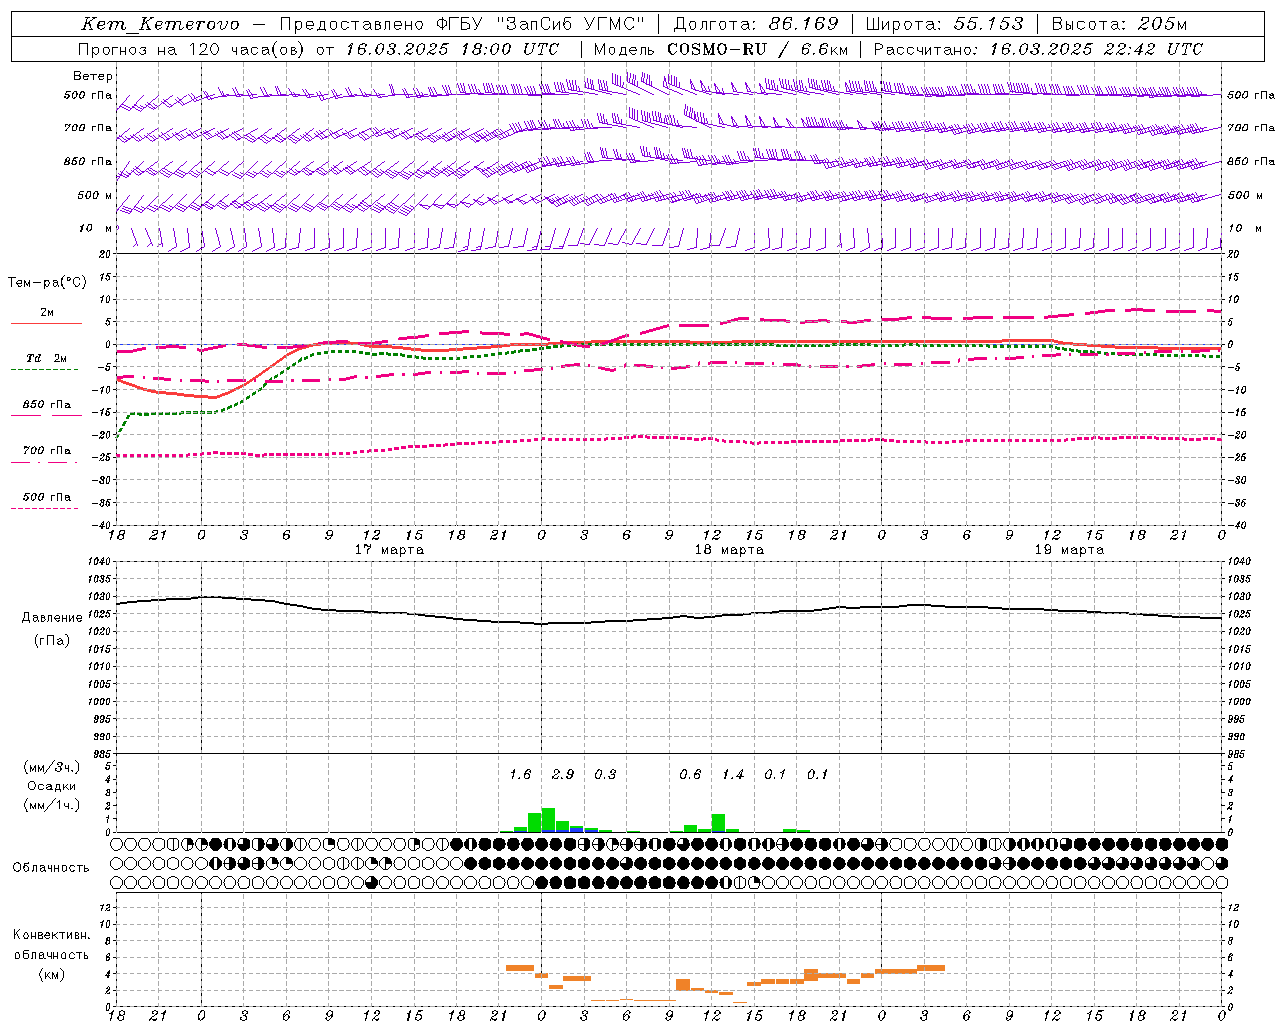Click the computed time Рассчитано: 16.03.2025 22:42 UTC
This screenshot has width=1280, height=1024.
(1038, 49)
